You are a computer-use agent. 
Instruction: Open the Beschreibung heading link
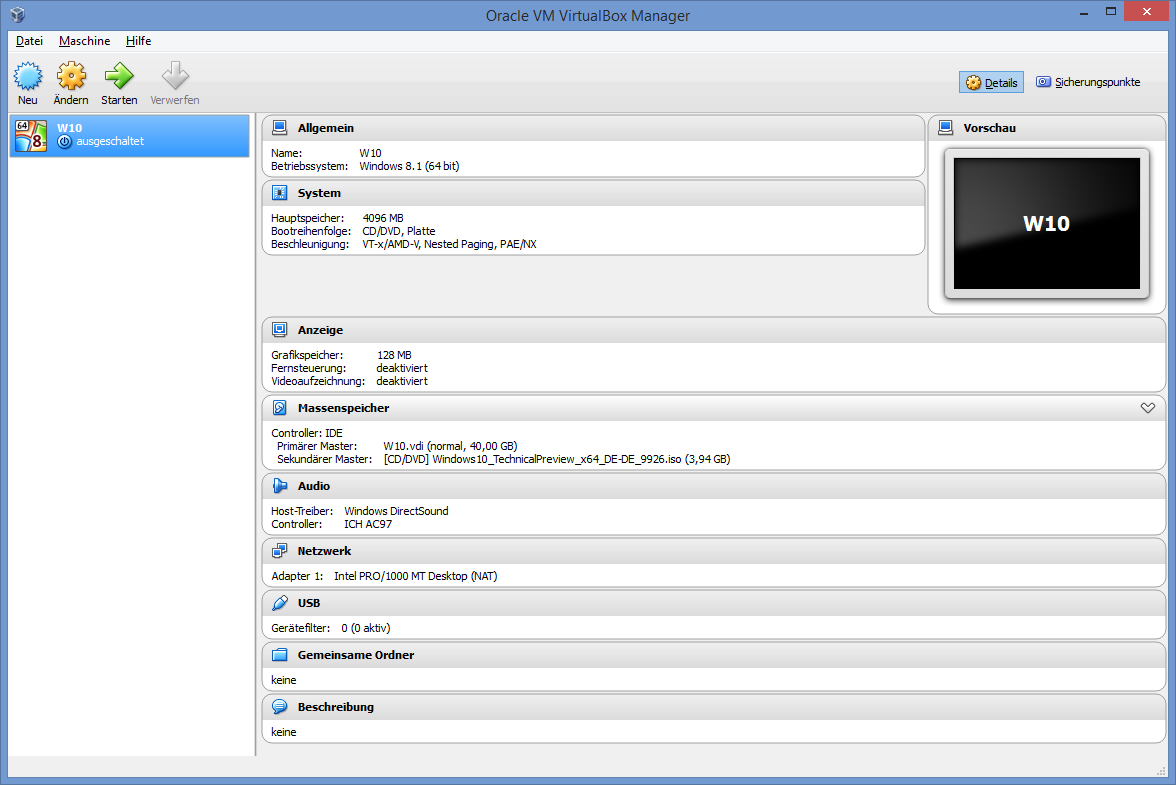coord(335,707)
